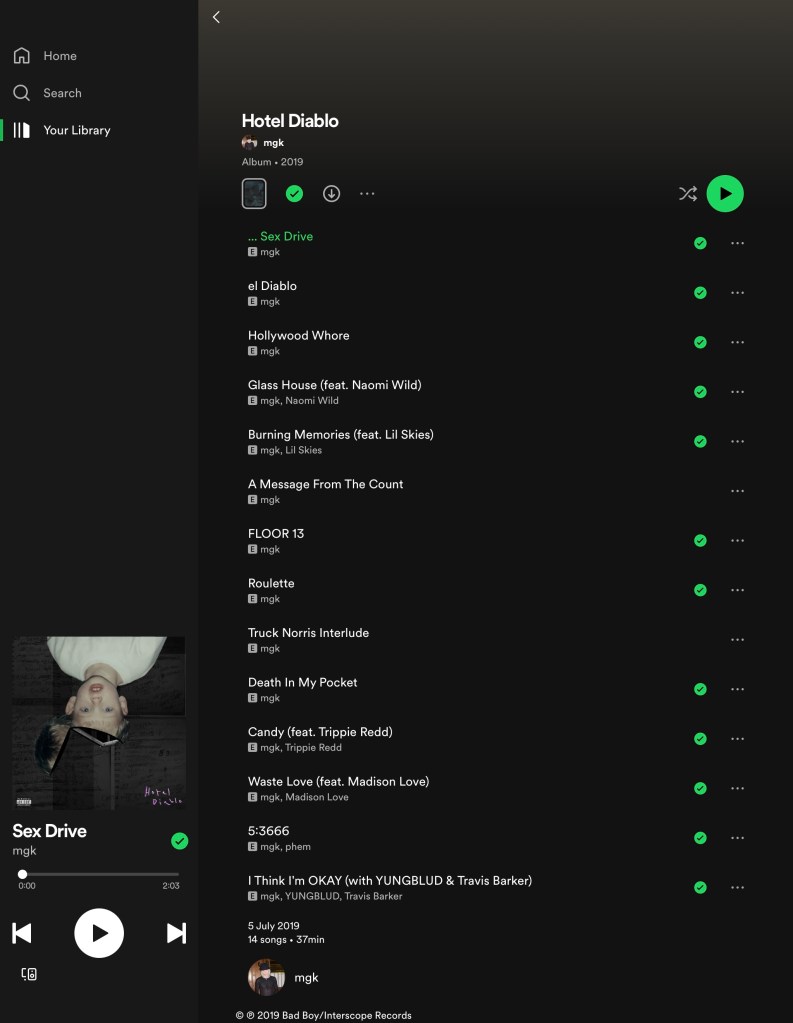Open Search from the sidebar
Screen dimensions: 793x1023
[x=62, y=93]
